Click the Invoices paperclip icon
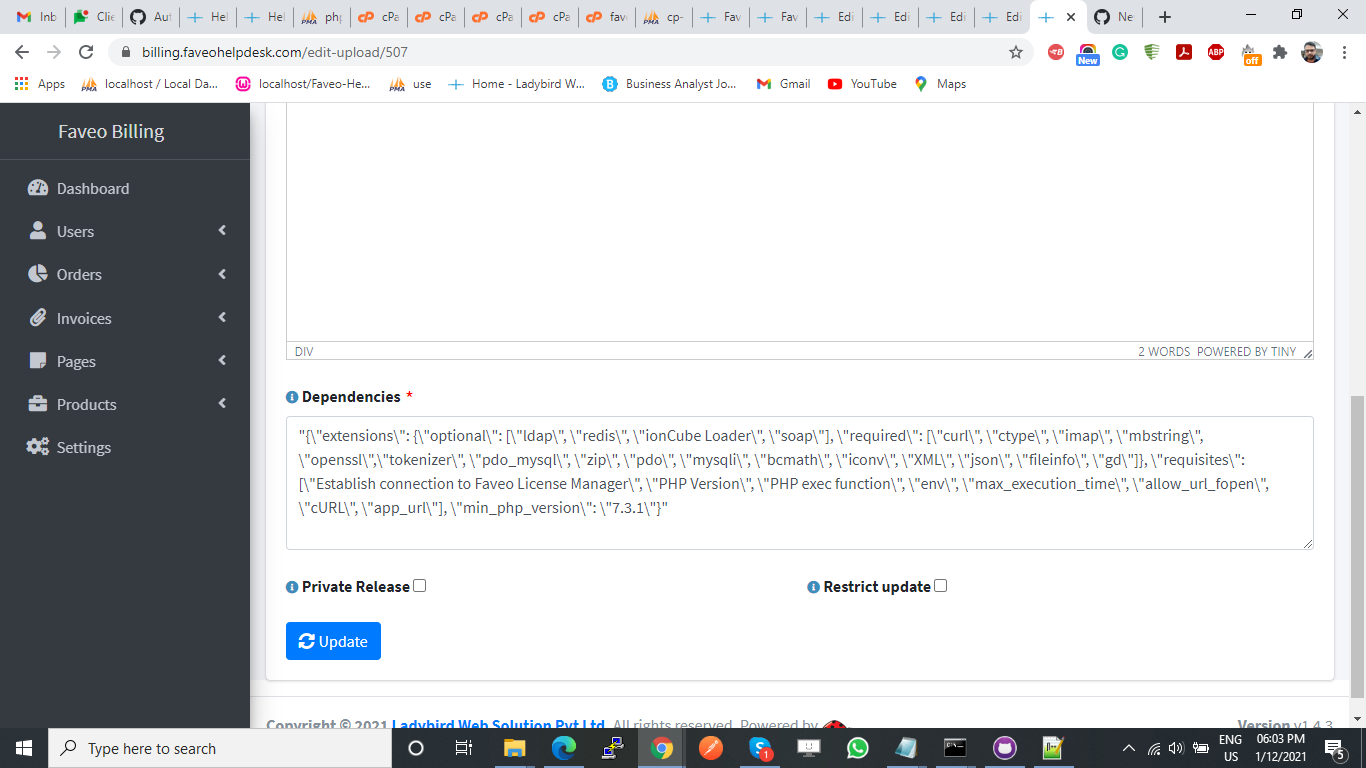The height and width of the screenshot is (768, 1366). point(38,318)
